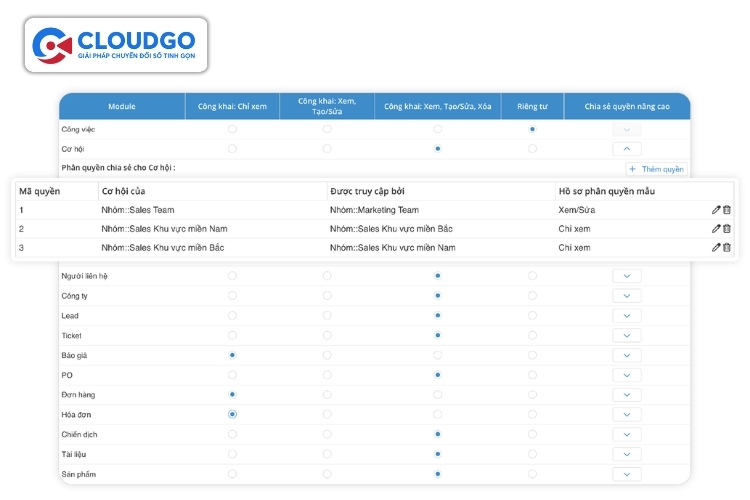This screenshot has height=500, width=750.
Task: Click Nhóm::Sales Team cell in rule 1
Action: point(139,210)
